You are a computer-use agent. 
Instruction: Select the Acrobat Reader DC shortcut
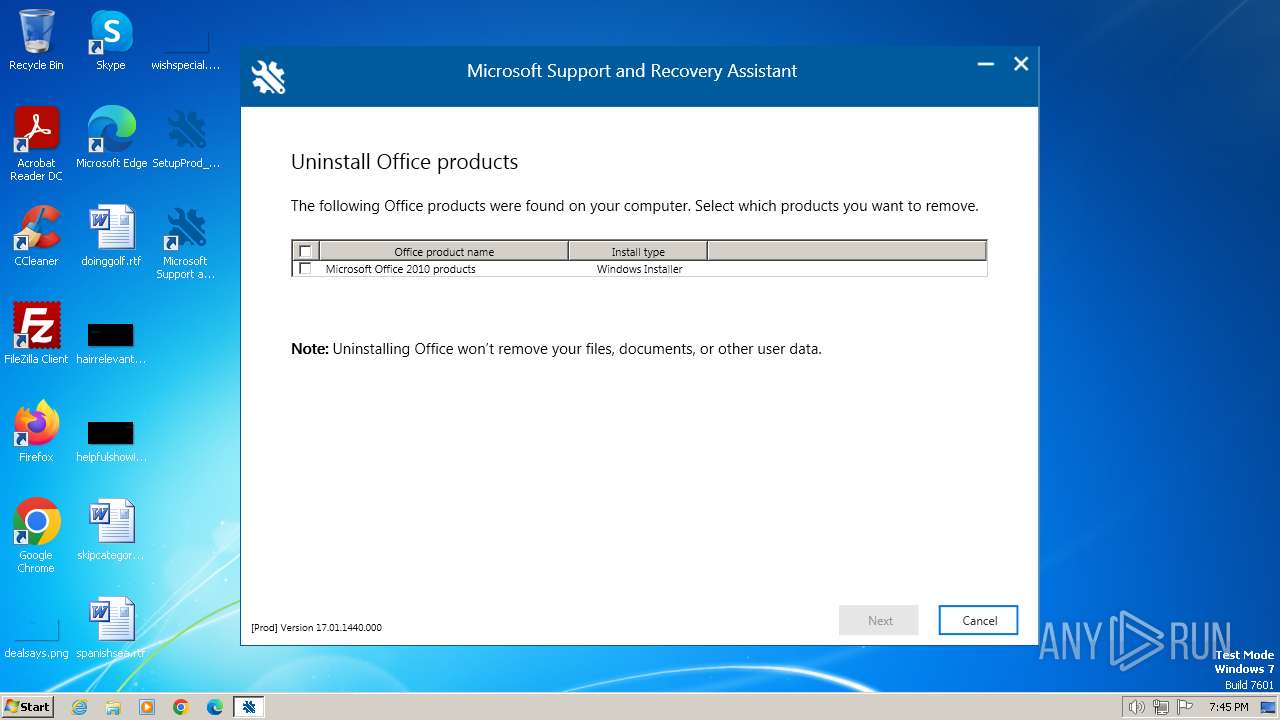tap(36, 144)
